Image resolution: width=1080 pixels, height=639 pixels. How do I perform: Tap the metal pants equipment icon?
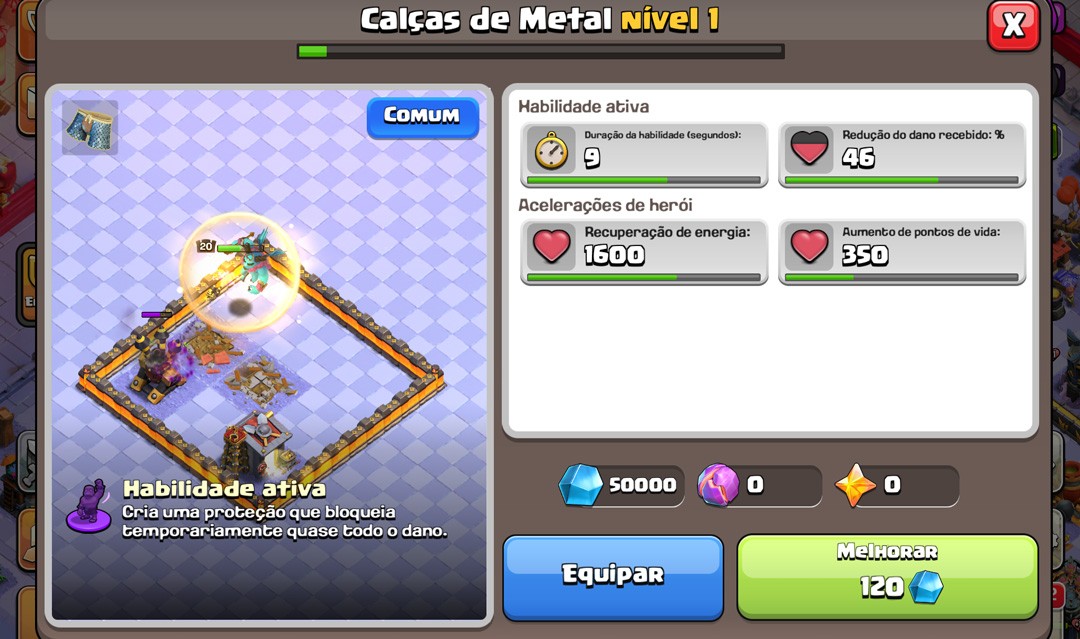pyautogui.click(x=90, y=127)
